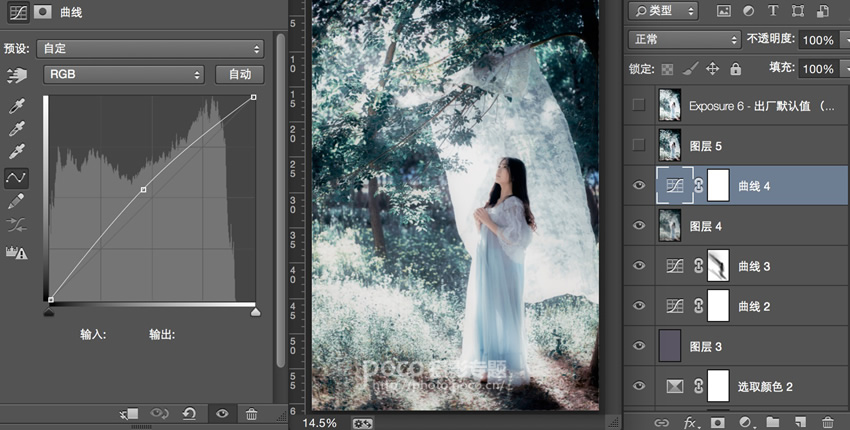850x430 pixels.
Task: Click the 填充 100% fill field
Action: point(819,69)
